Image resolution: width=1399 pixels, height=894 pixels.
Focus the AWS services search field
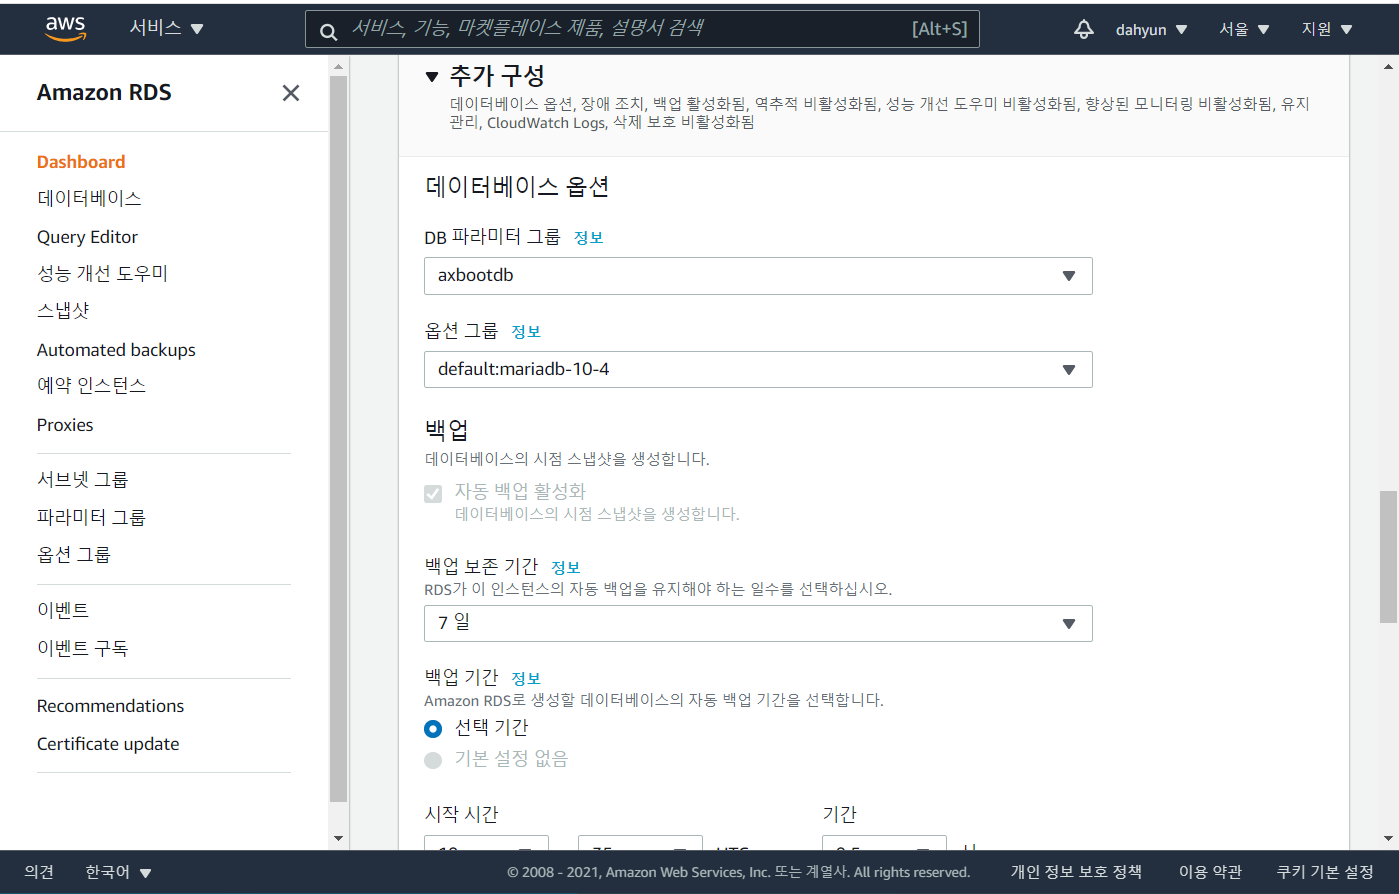[x=642, y=29]
